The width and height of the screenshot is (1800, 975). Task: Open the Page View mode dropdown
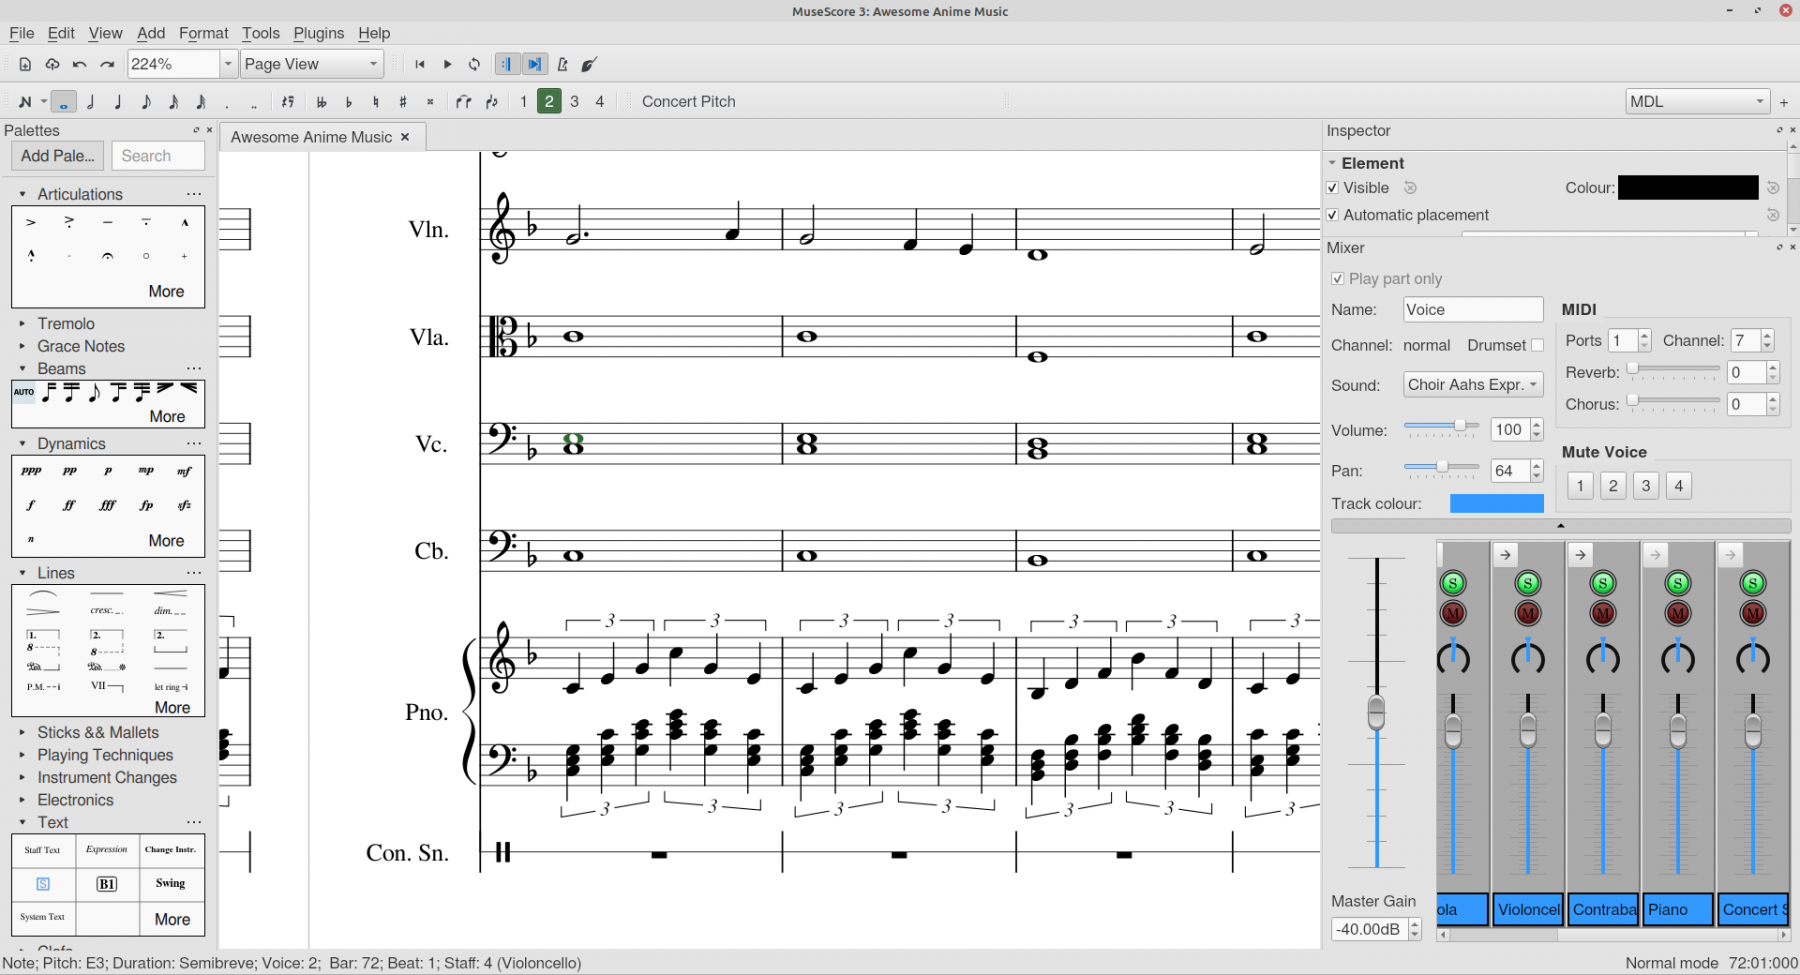pos(312,64)
